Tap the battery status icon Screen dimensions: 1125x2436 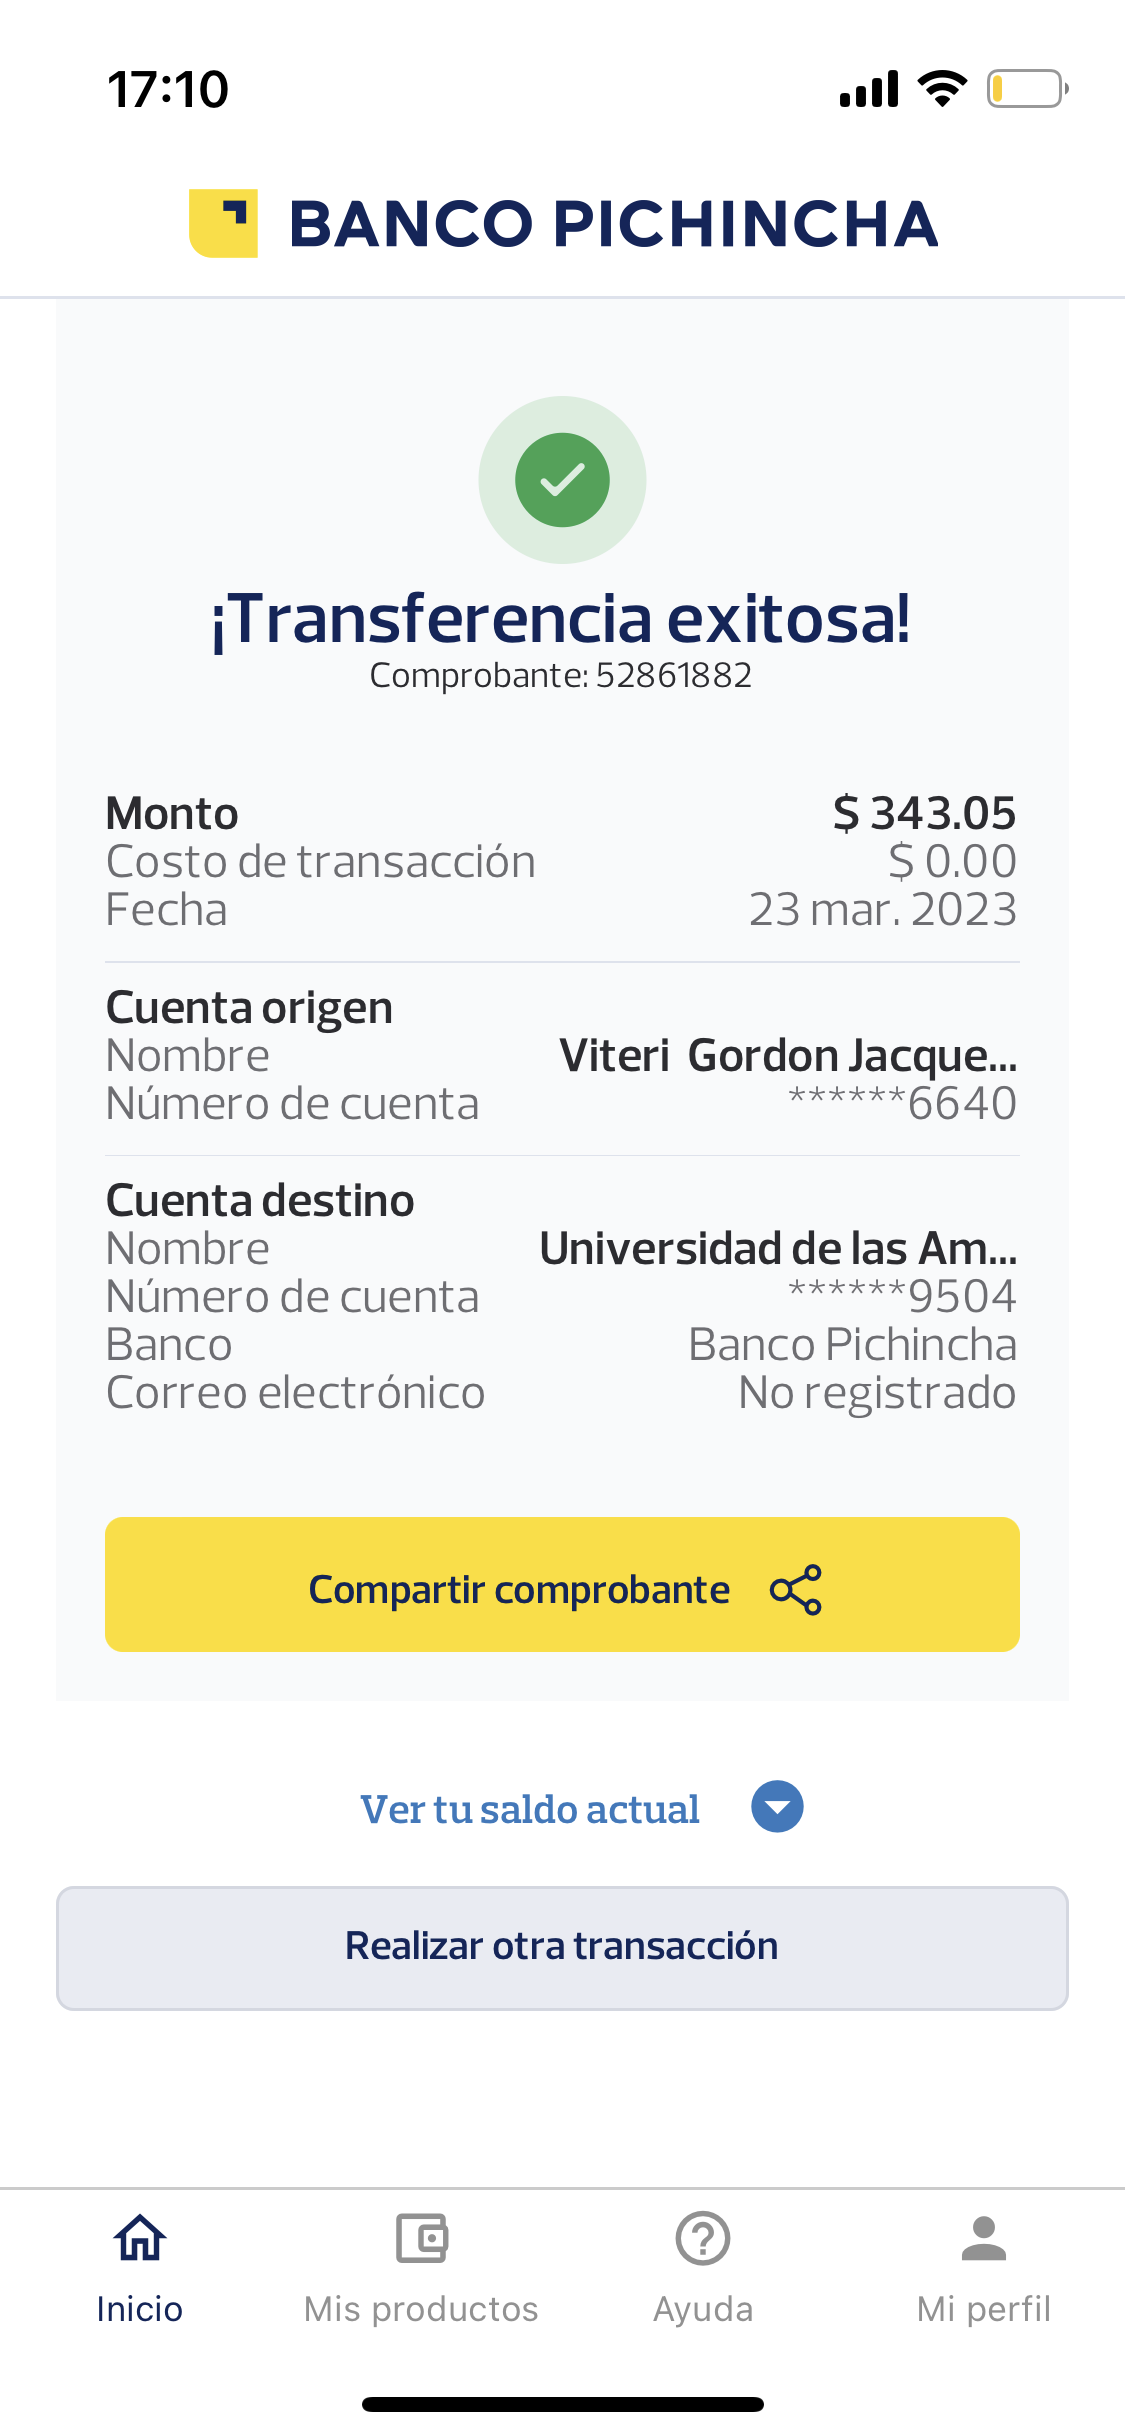click(1027, 89)
